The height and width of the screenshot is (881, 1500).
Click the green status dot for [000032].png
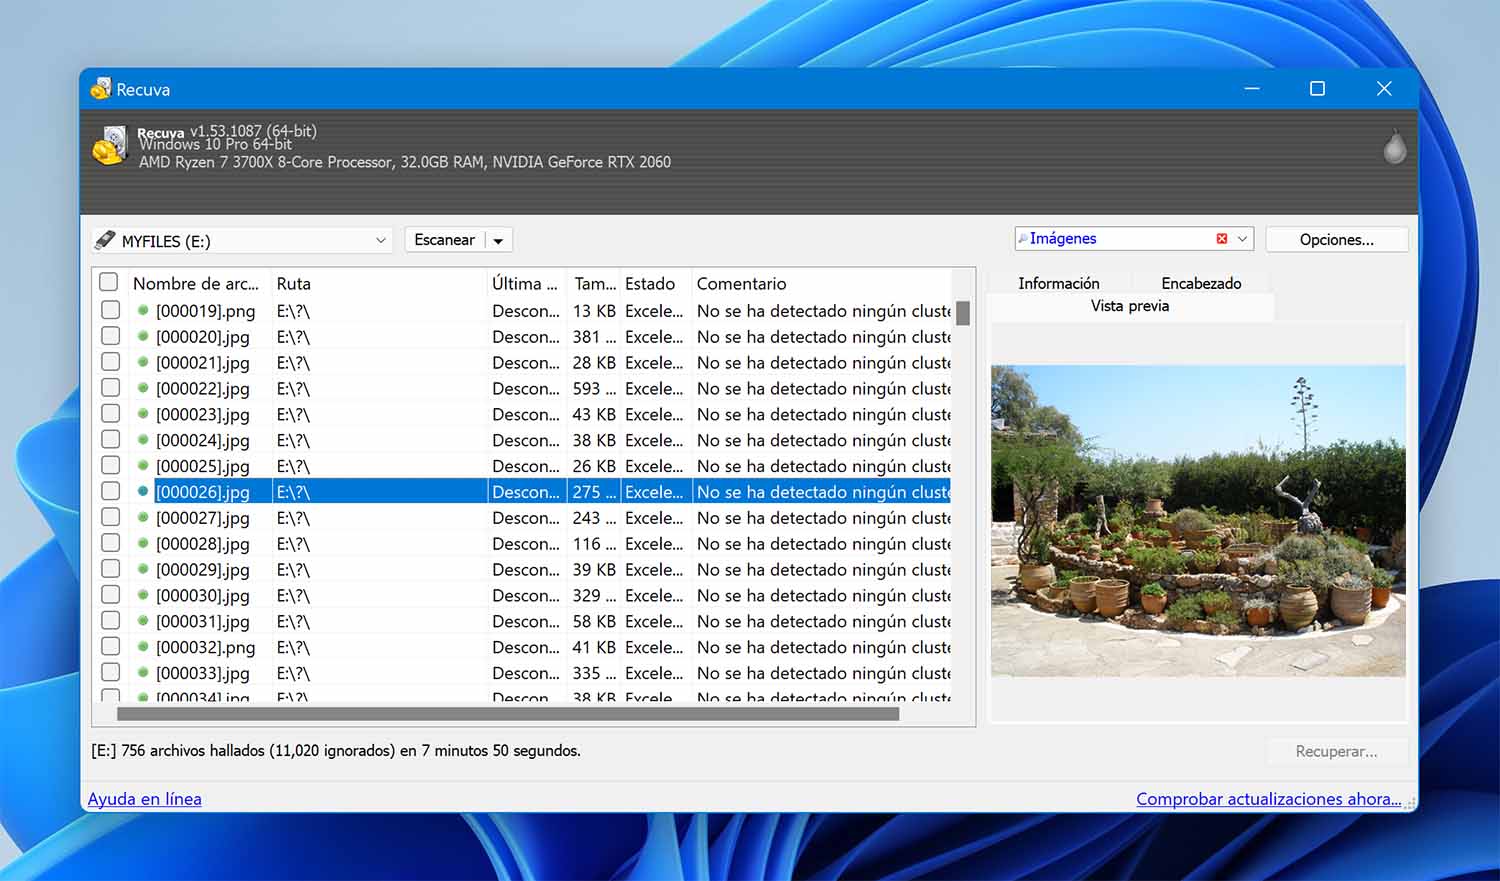pyautogui.click(x=143, y=647)
